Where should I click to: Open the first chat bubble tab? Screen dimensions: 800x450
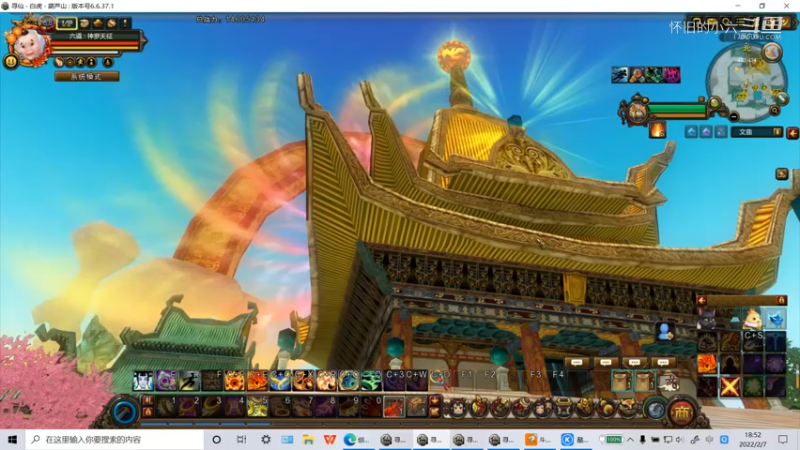(577, 363)
